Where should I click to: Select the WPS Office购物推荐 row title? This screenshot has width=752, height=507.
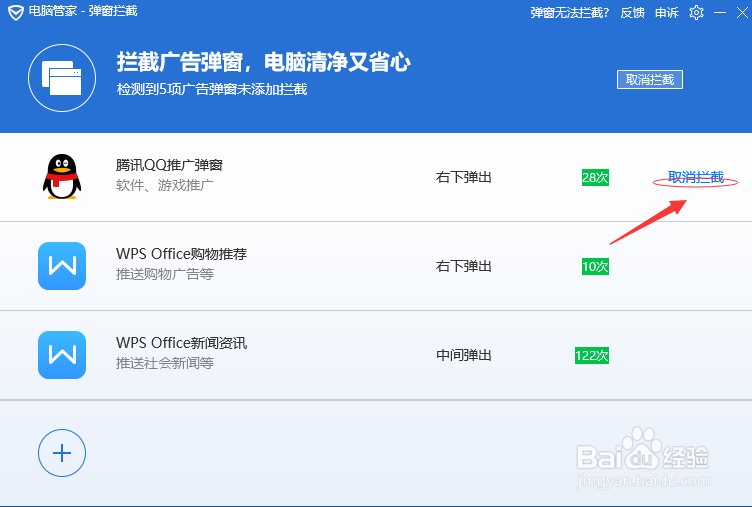(x=181, y=254)
